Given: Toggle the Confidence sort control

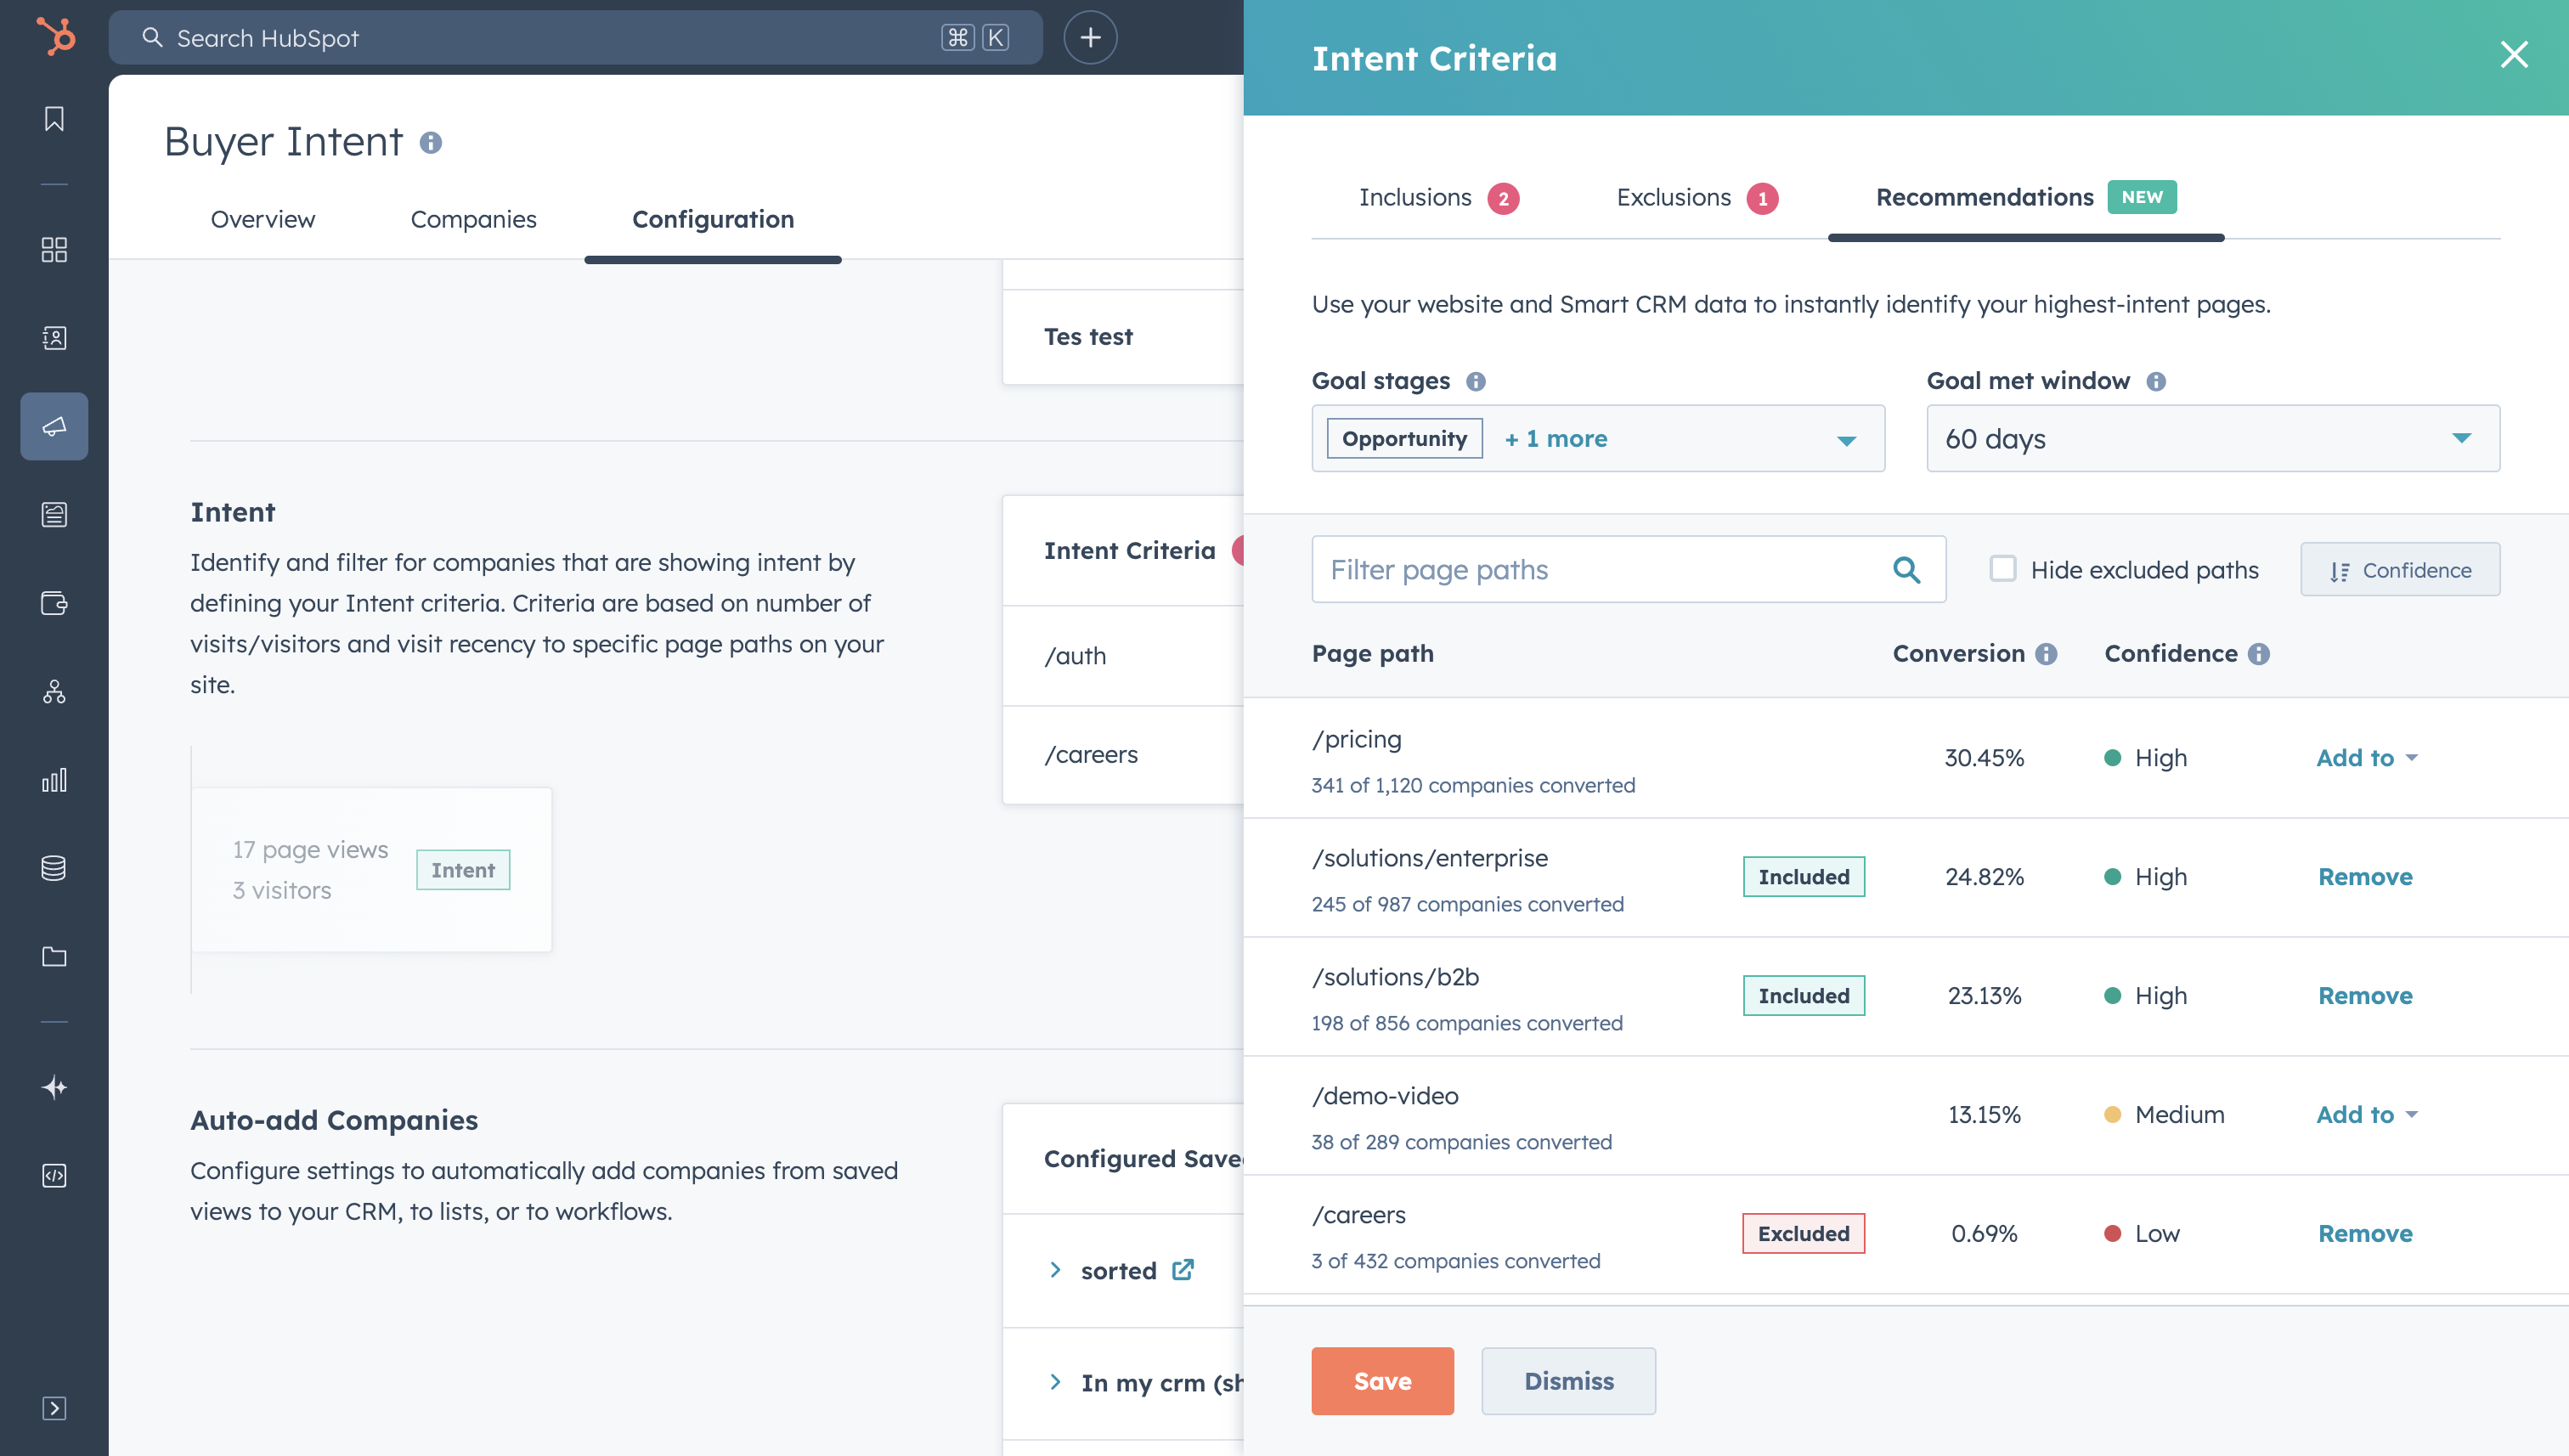Looking at the screenshot, I should tap(2399, 569).
